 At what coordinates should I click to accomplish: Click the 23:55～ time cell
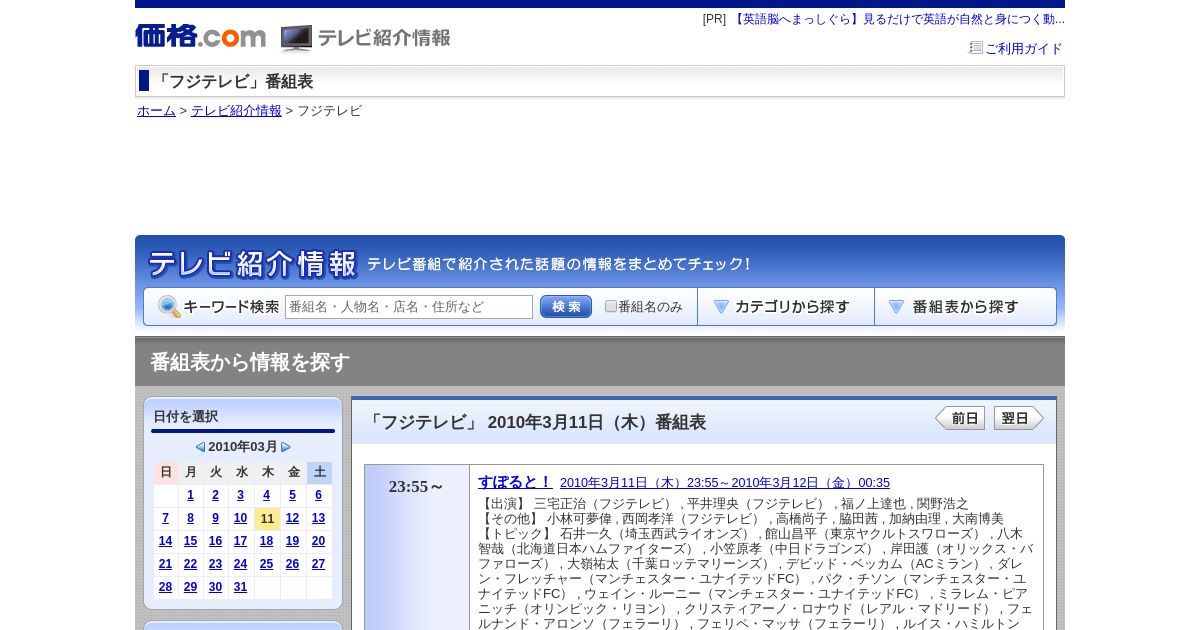click(417, 487)
